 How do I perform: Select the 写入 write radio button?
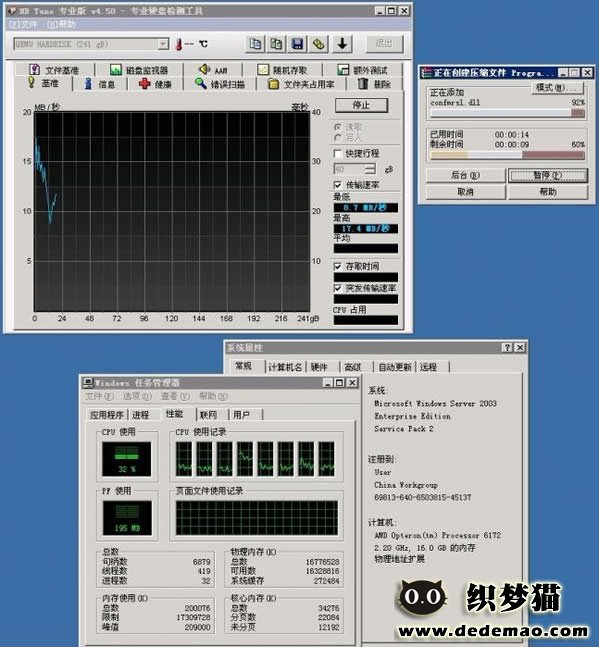(338, 137)
